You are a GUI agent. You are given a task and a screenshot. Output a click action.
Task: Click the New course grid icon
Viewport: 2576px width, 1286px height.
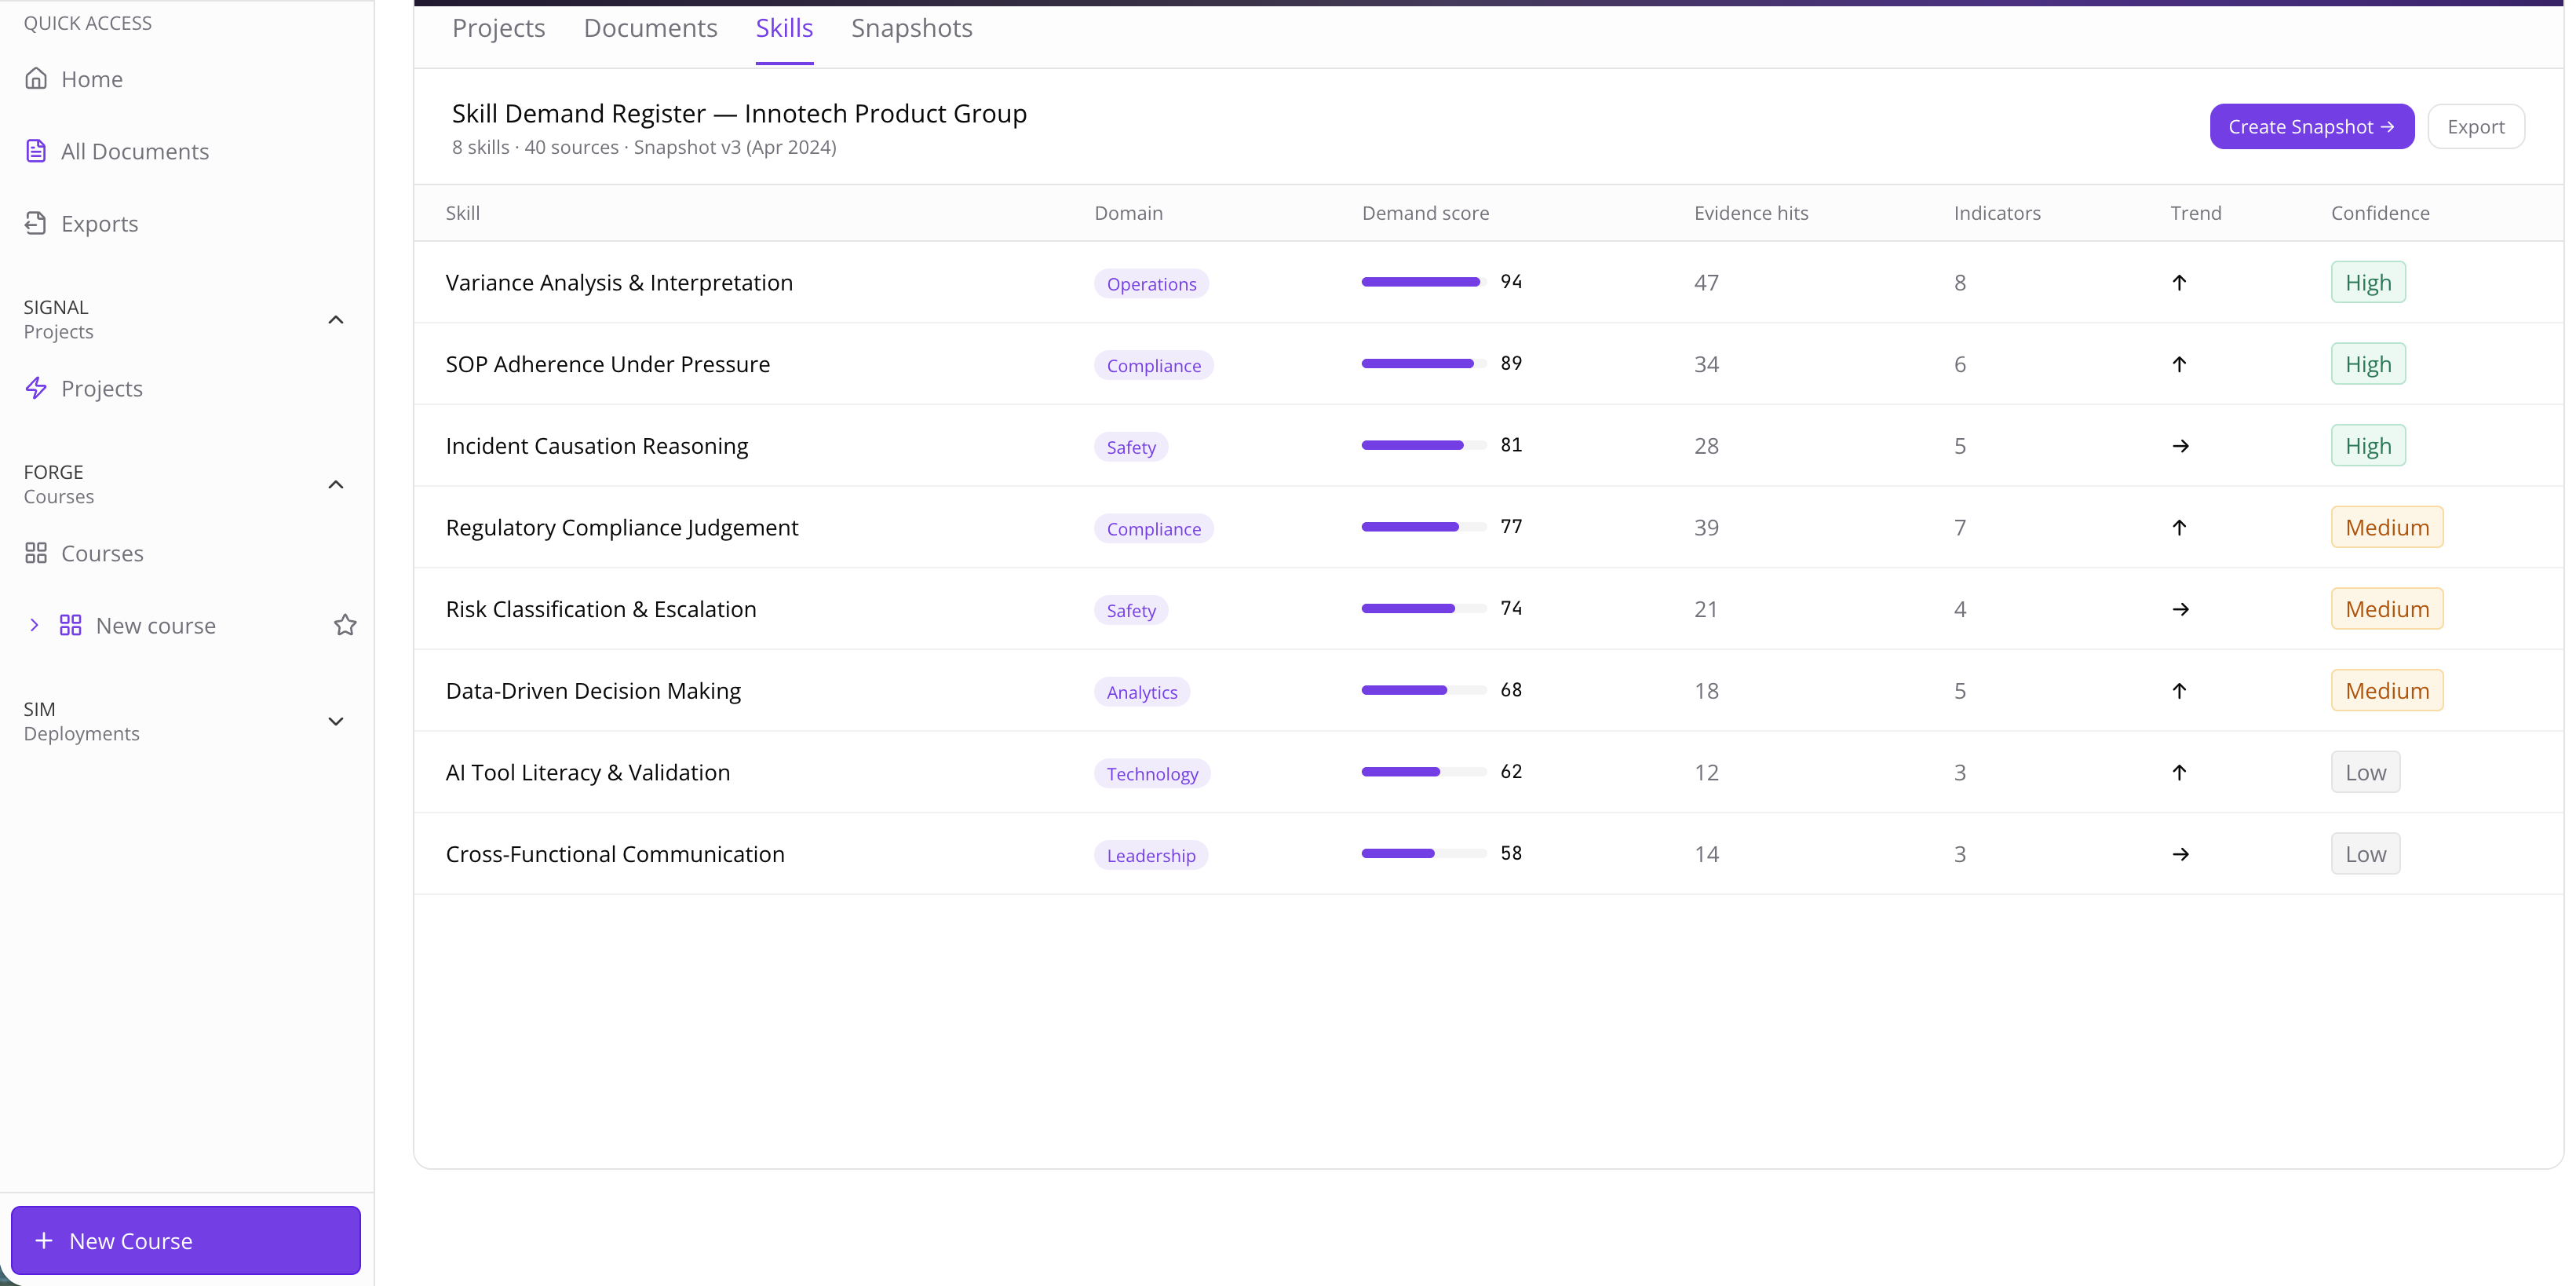coord(70,625)
